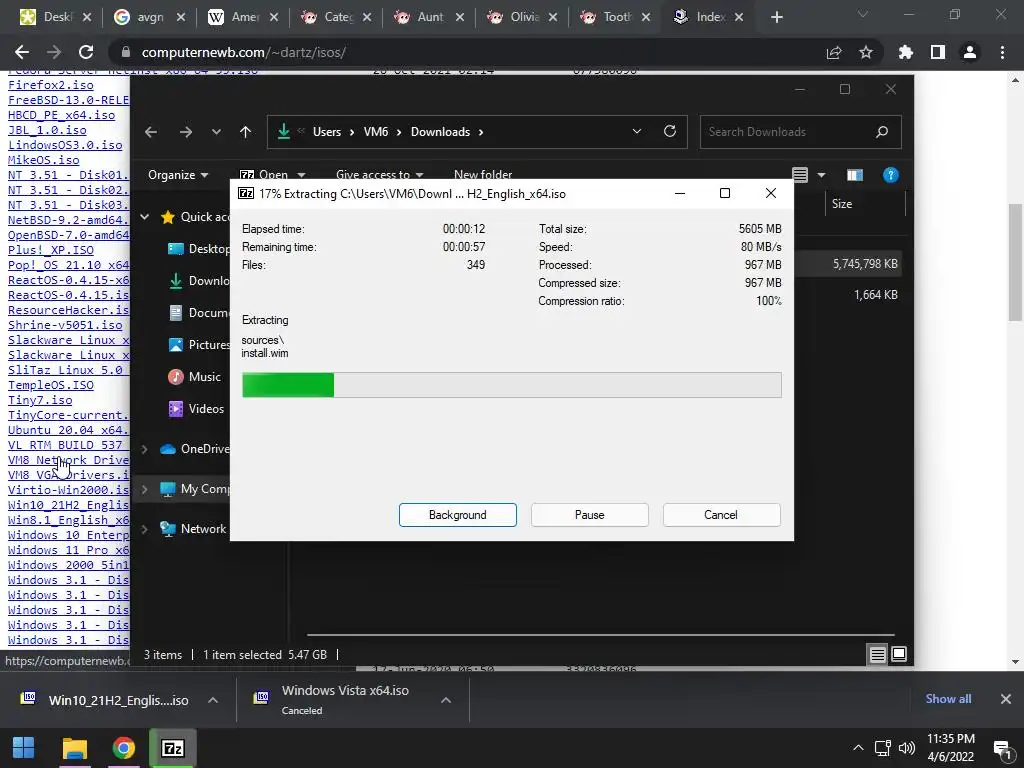
Task: Switch to the avgn browser tab
Action: [149, 17]
